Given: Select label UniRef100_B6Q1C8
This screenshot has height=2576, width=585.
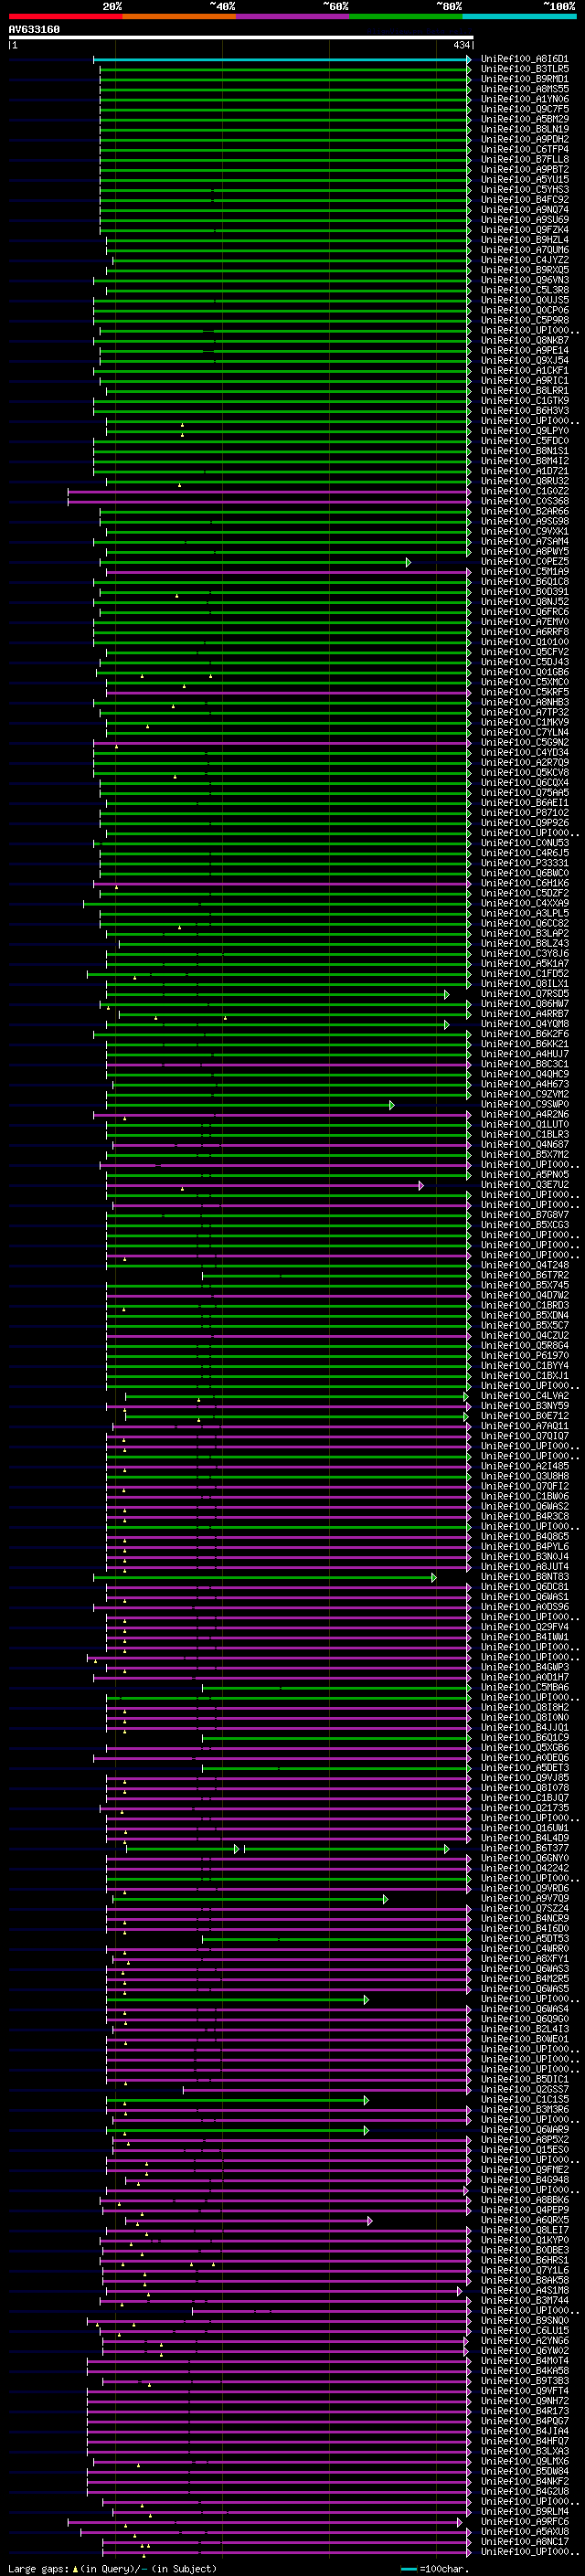Looking at the screenshot, I should tap(524, 582).
